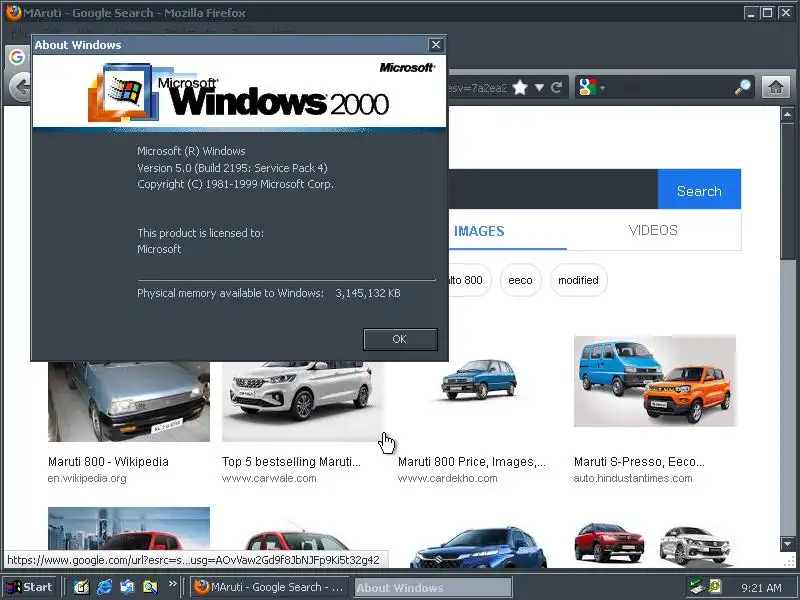Click en.wikipedia.org source text
Screen dimensions: 800x600
[x=87, y=479]
